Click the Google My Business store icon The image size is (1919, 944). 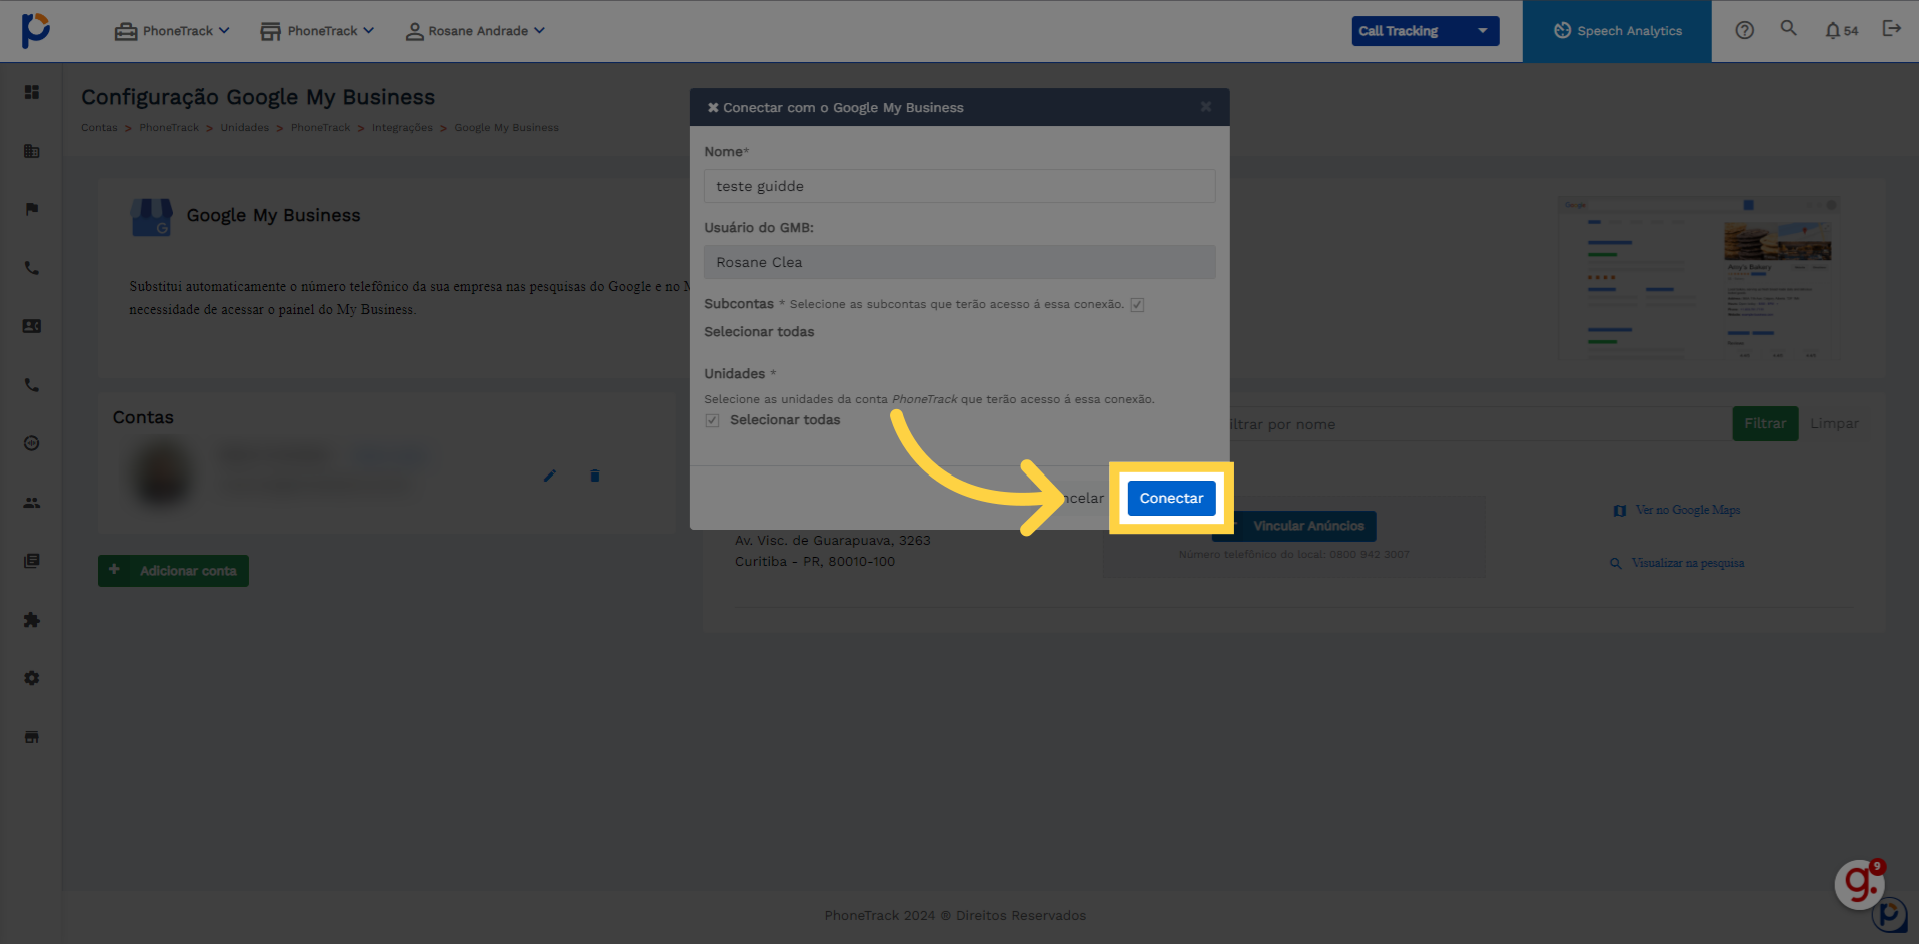click(x=152, y=216)
